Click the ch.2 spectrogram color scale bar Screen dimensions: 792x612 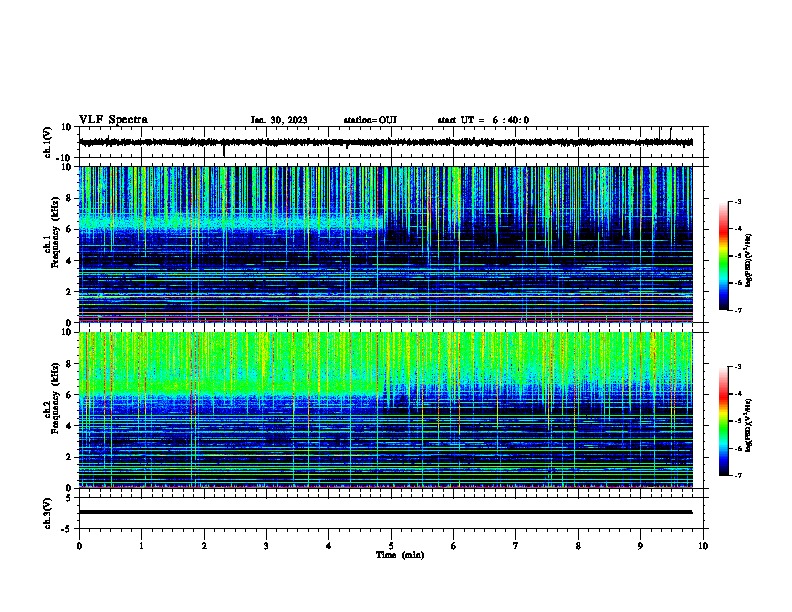pos(724,421)
